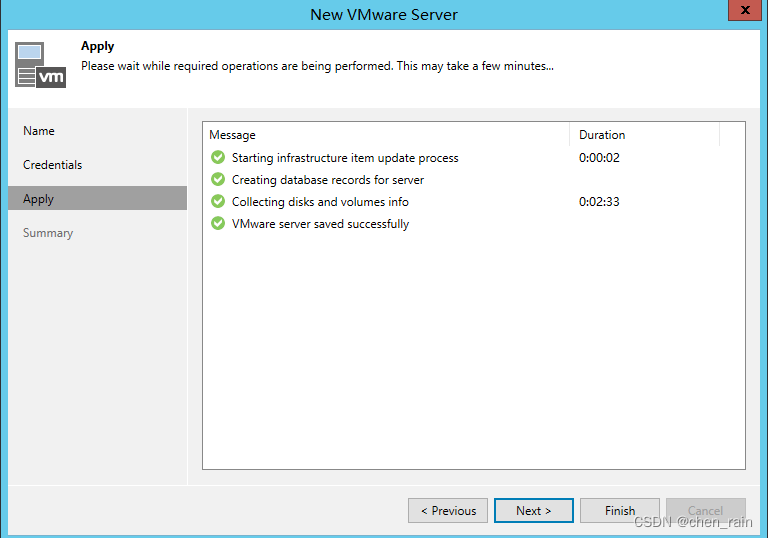Proceed with the Next > button
The image size is (768, 538).
coord(534,511)
